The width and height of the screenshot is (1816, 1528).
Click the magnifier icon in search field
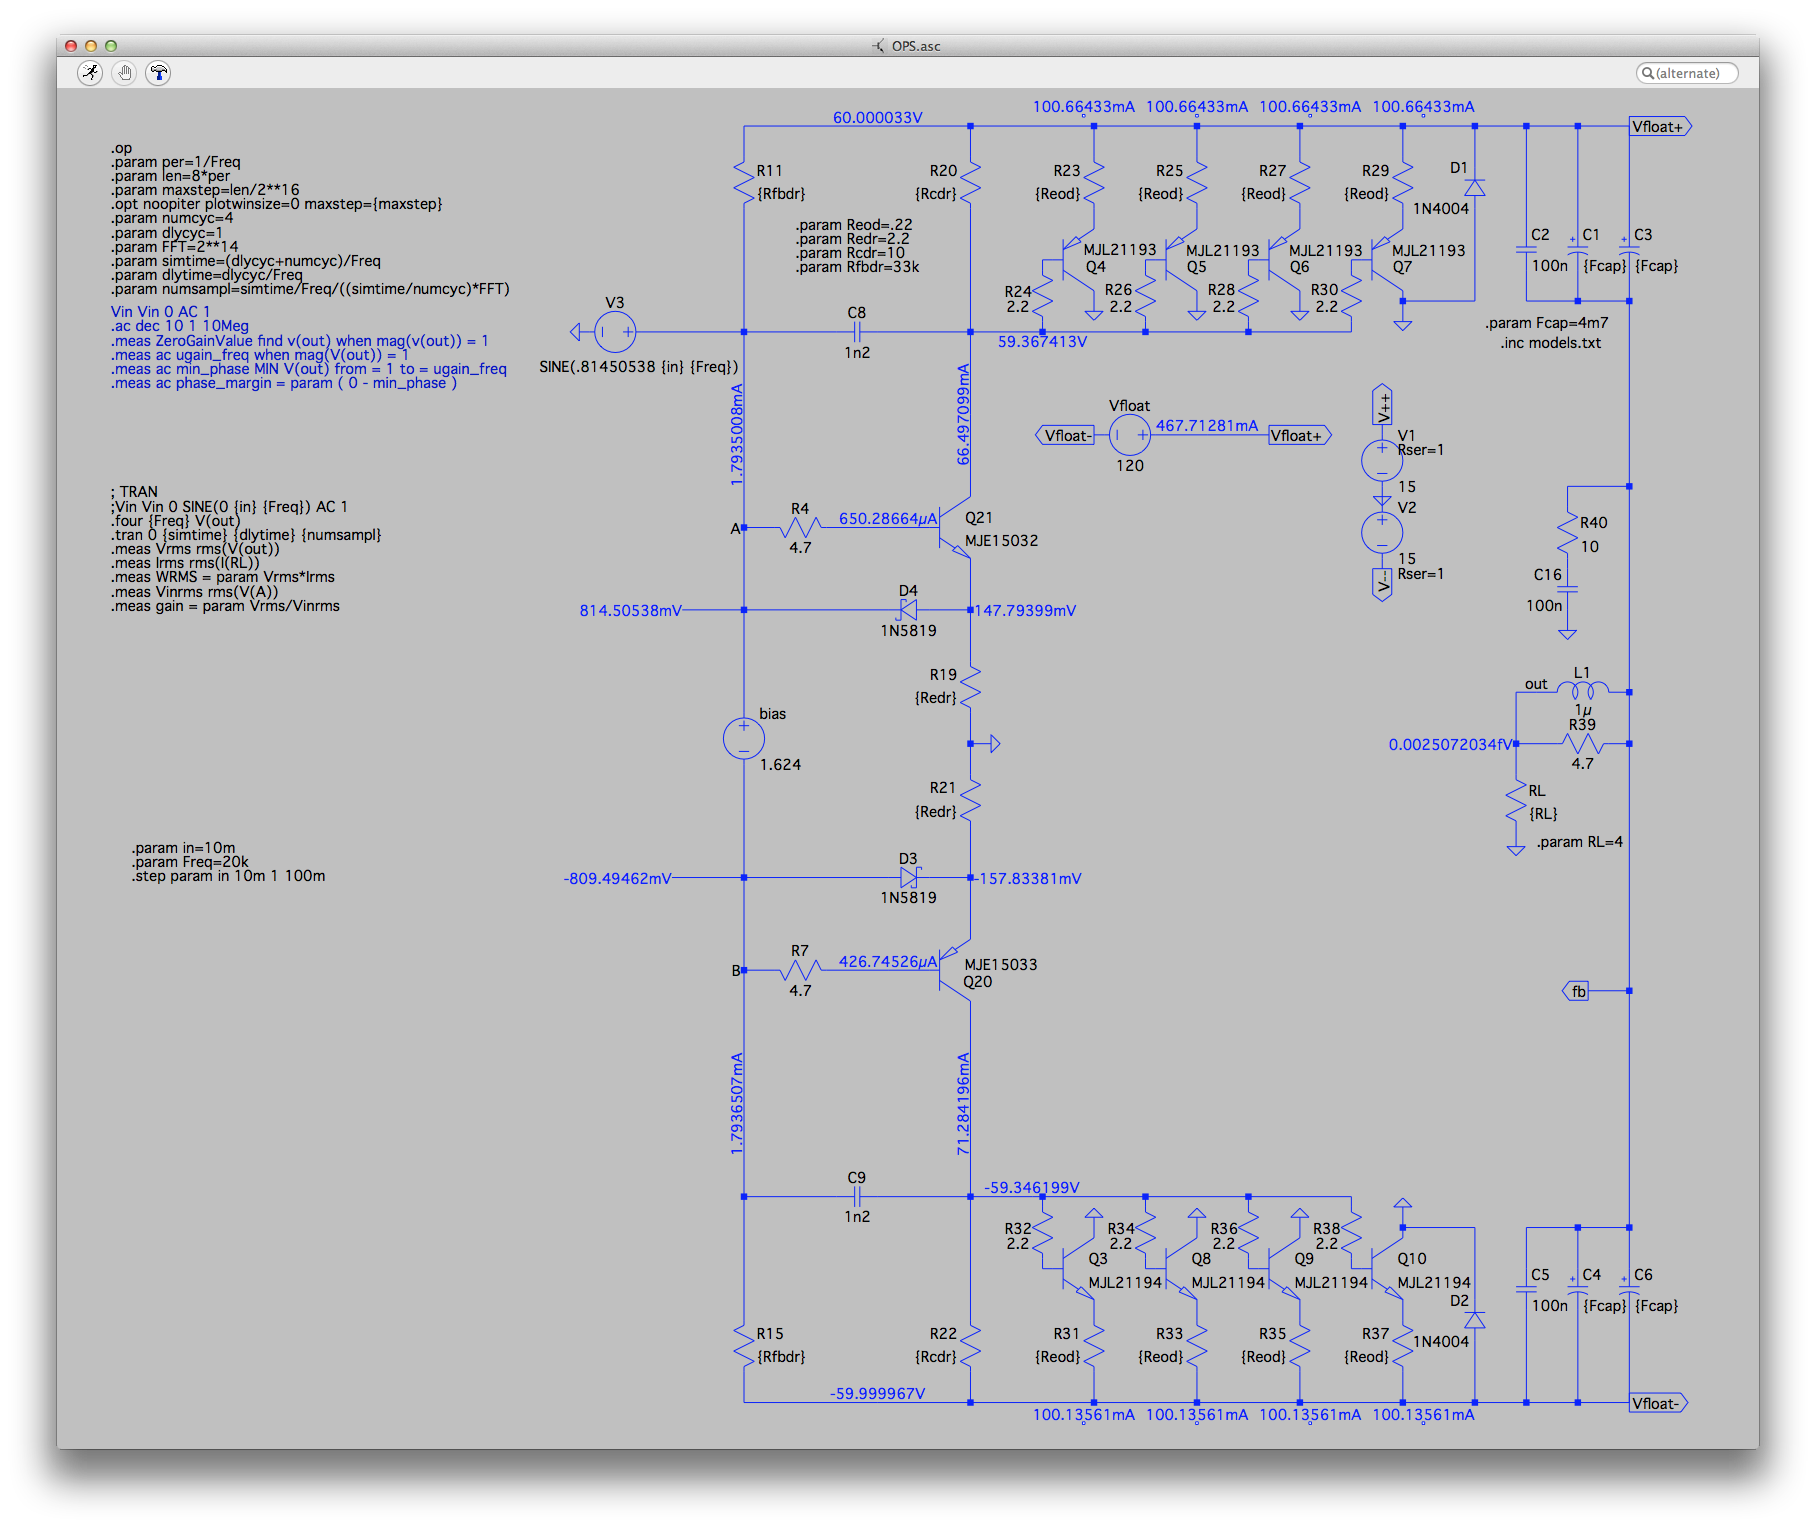click(x=1647, y=73)
